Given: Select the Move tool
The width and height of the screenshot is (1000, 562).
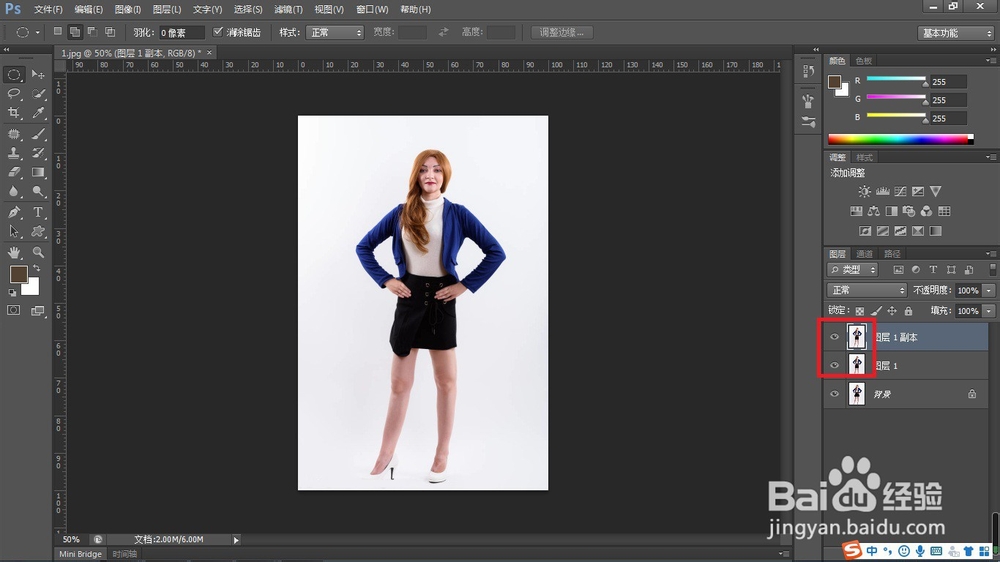Looking at the screenshot, I should click(38, 75).
